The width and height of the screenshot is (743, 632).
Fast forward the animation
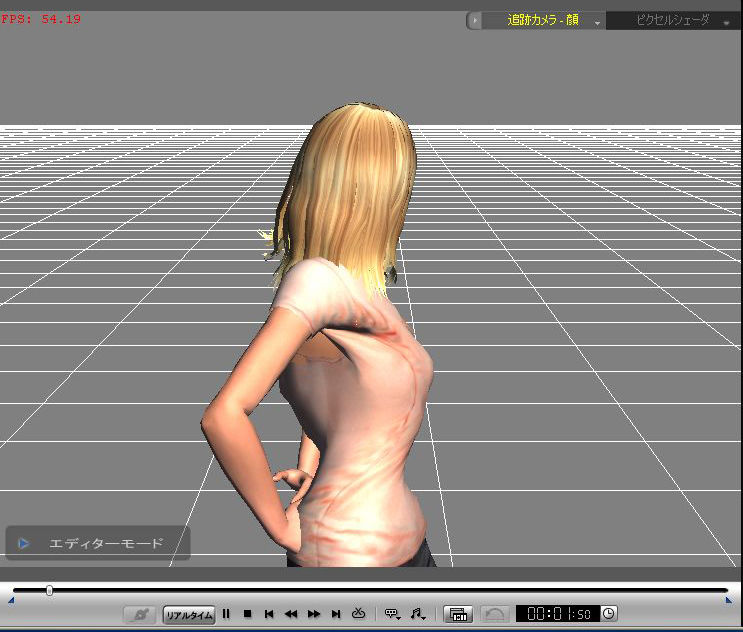click(314, 614)
